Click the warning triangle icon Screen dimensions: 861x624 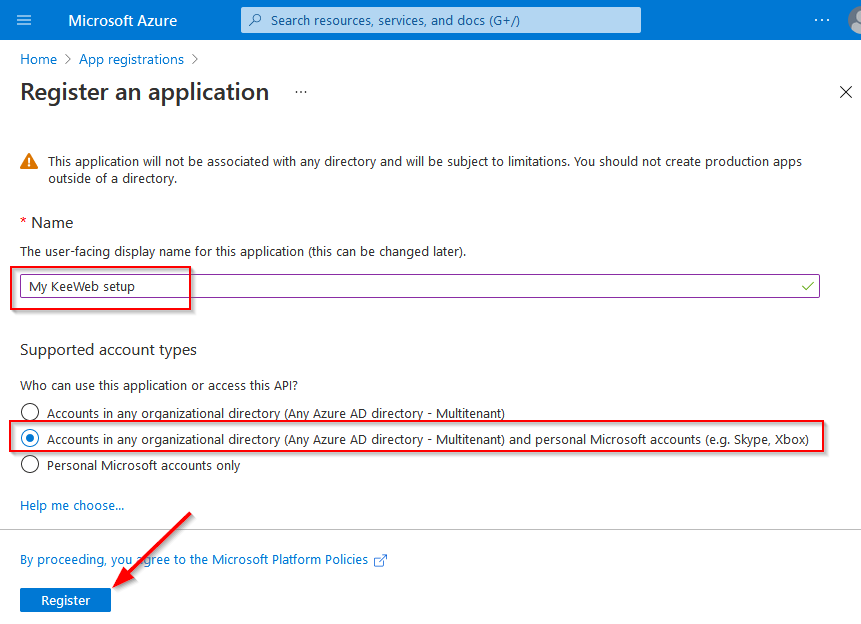27,161
